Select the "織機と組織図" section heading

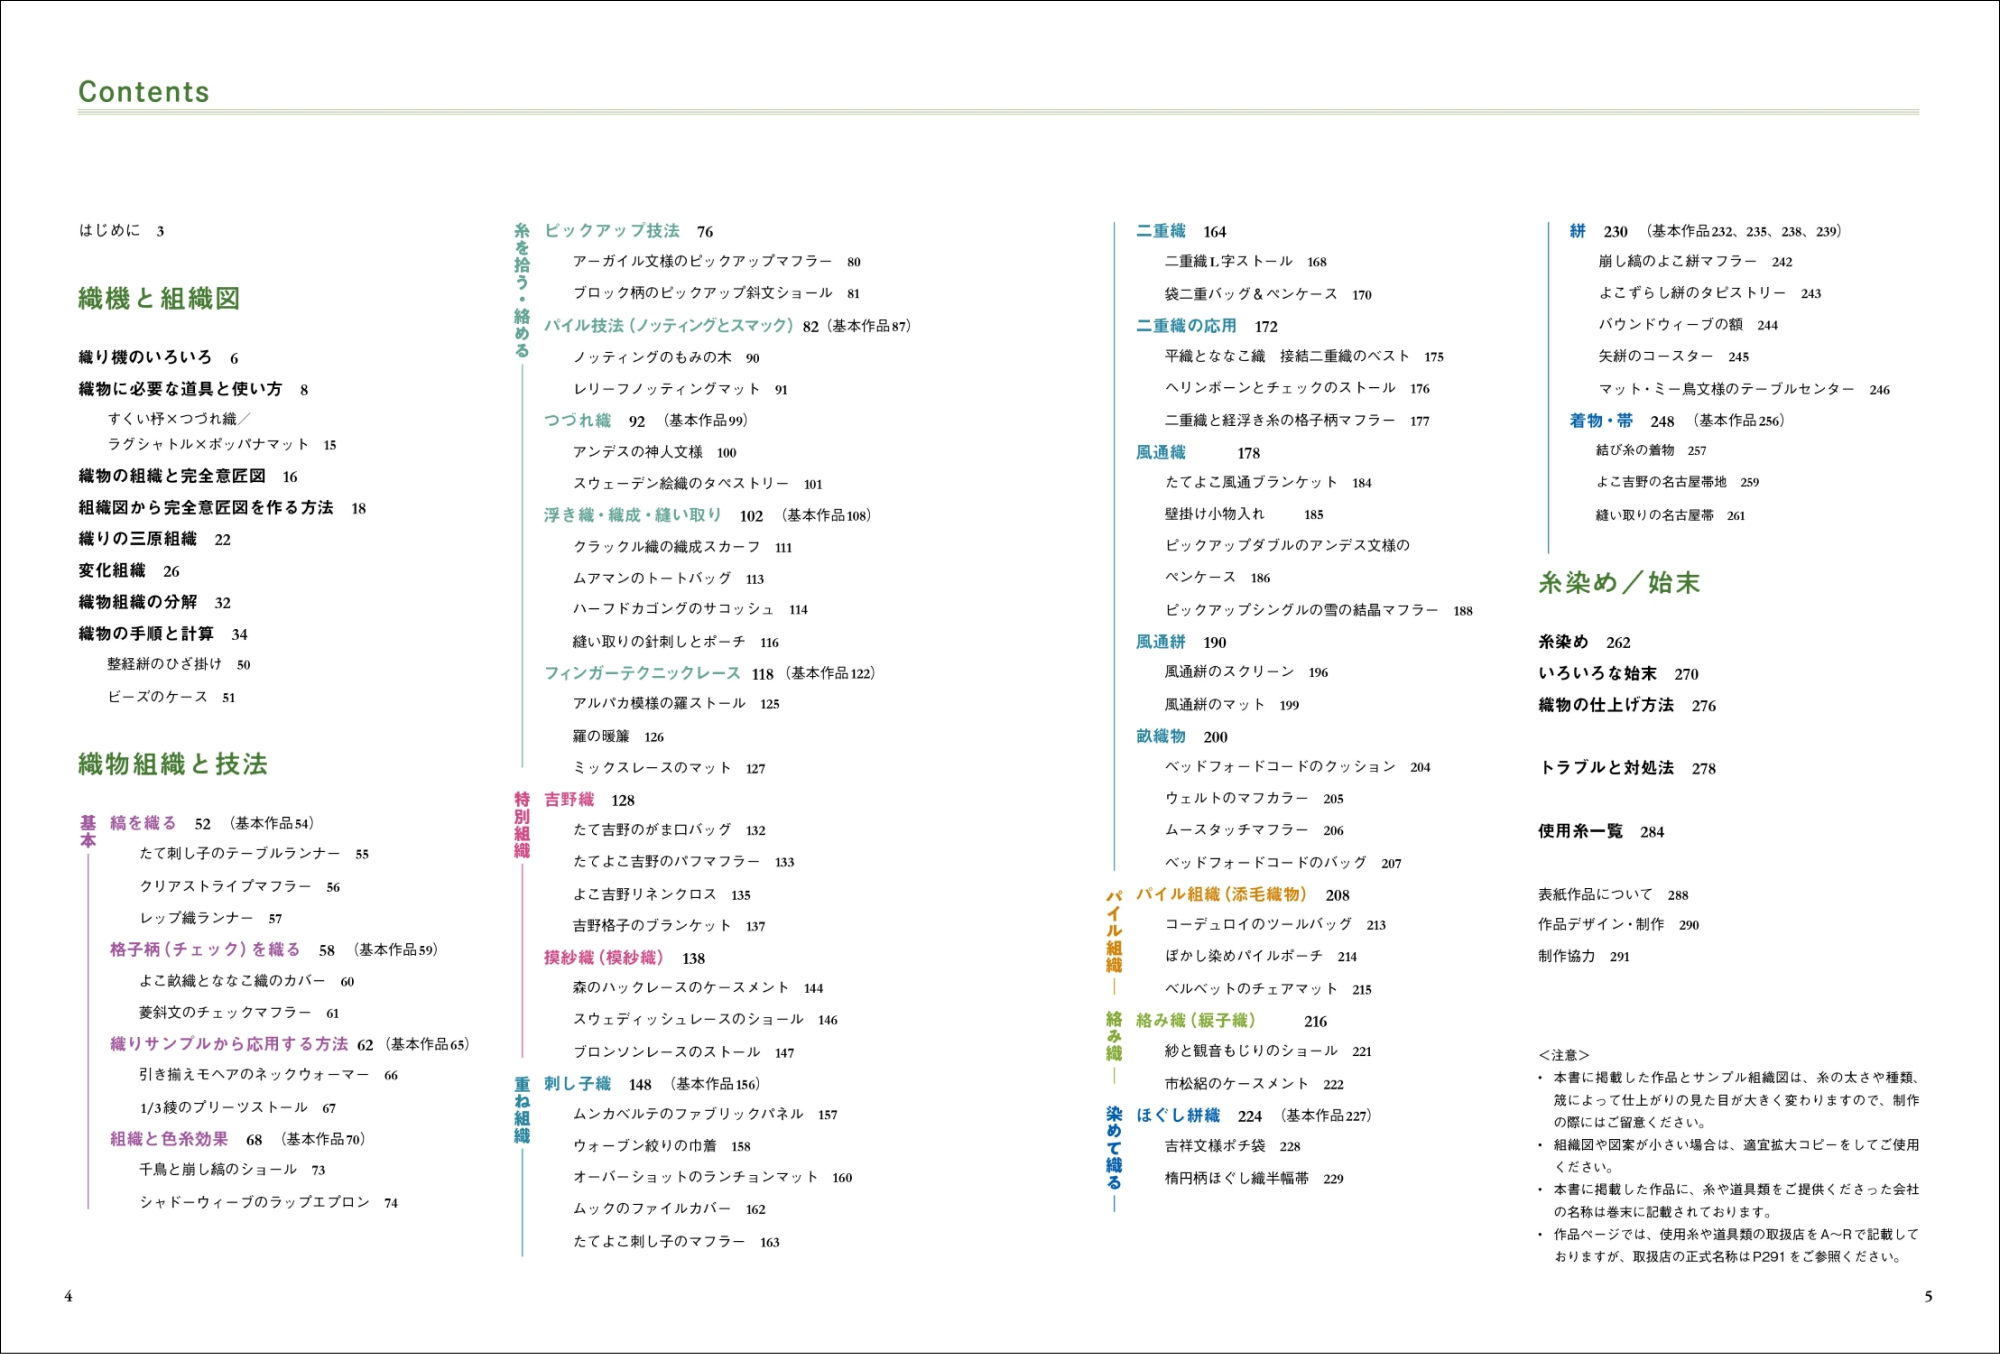tap(159, 298)
